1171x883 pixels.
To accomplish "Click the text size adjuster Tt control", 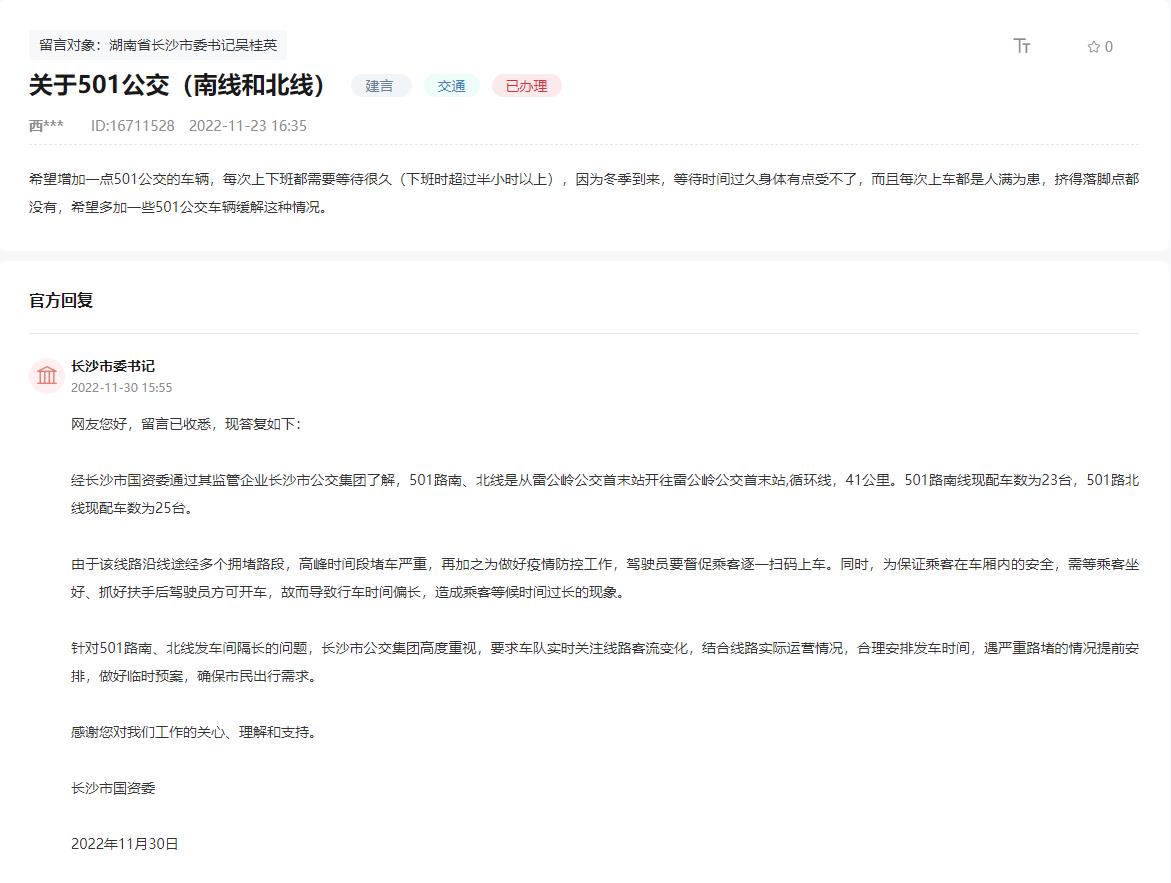I will coord(1022,46).
